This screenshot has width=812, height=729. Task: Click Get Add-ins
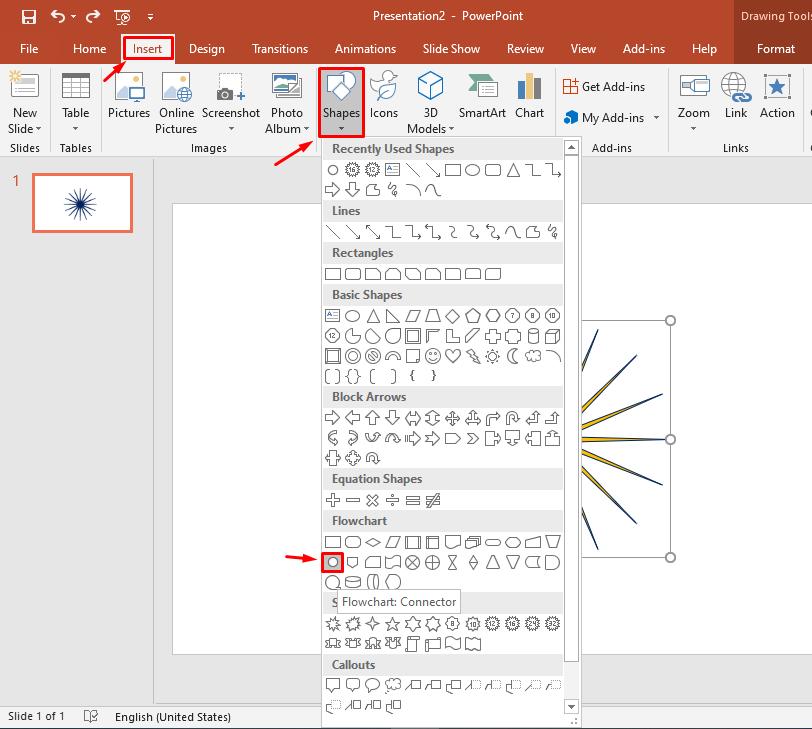[613, 87]
